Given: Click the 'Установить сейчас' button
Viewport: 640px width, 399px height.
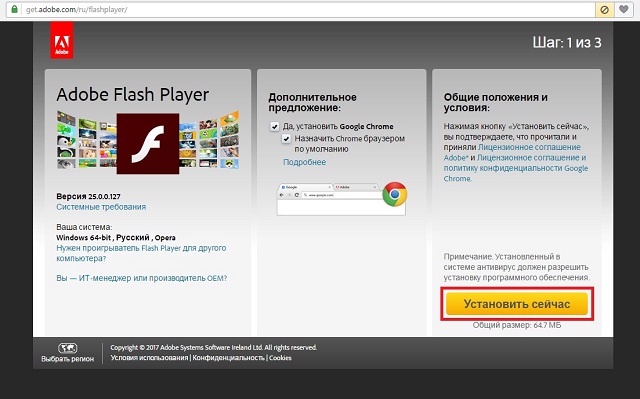Looking at the screenshot, I should [517, 304].
